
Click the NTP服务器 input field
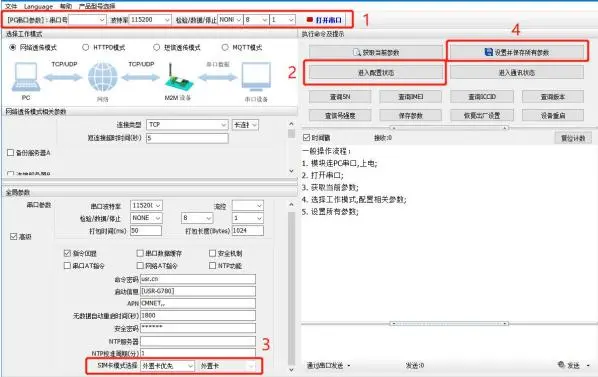(198, 341)
